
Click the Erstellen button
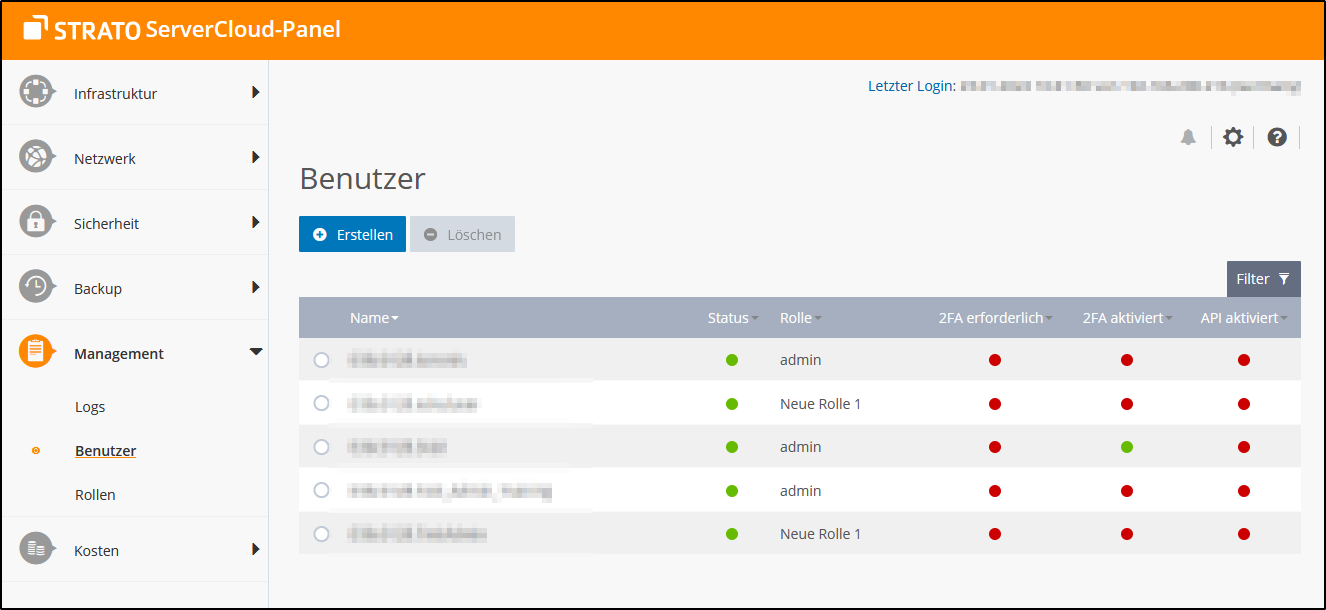[352, 234]
